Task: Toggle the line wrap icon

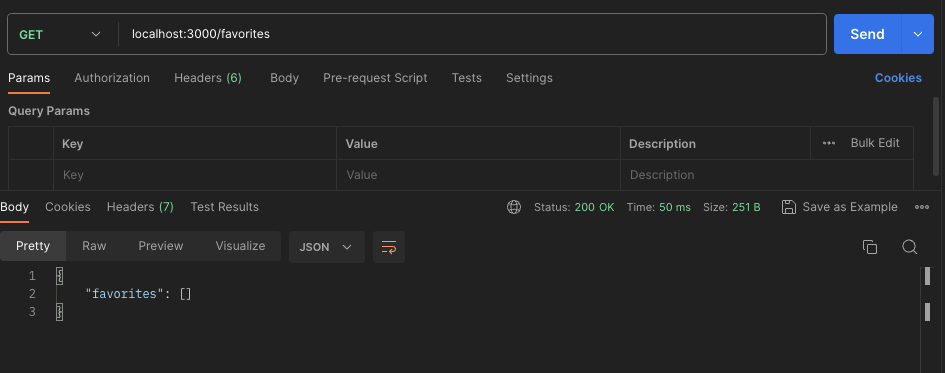Action: pos(389,247)
